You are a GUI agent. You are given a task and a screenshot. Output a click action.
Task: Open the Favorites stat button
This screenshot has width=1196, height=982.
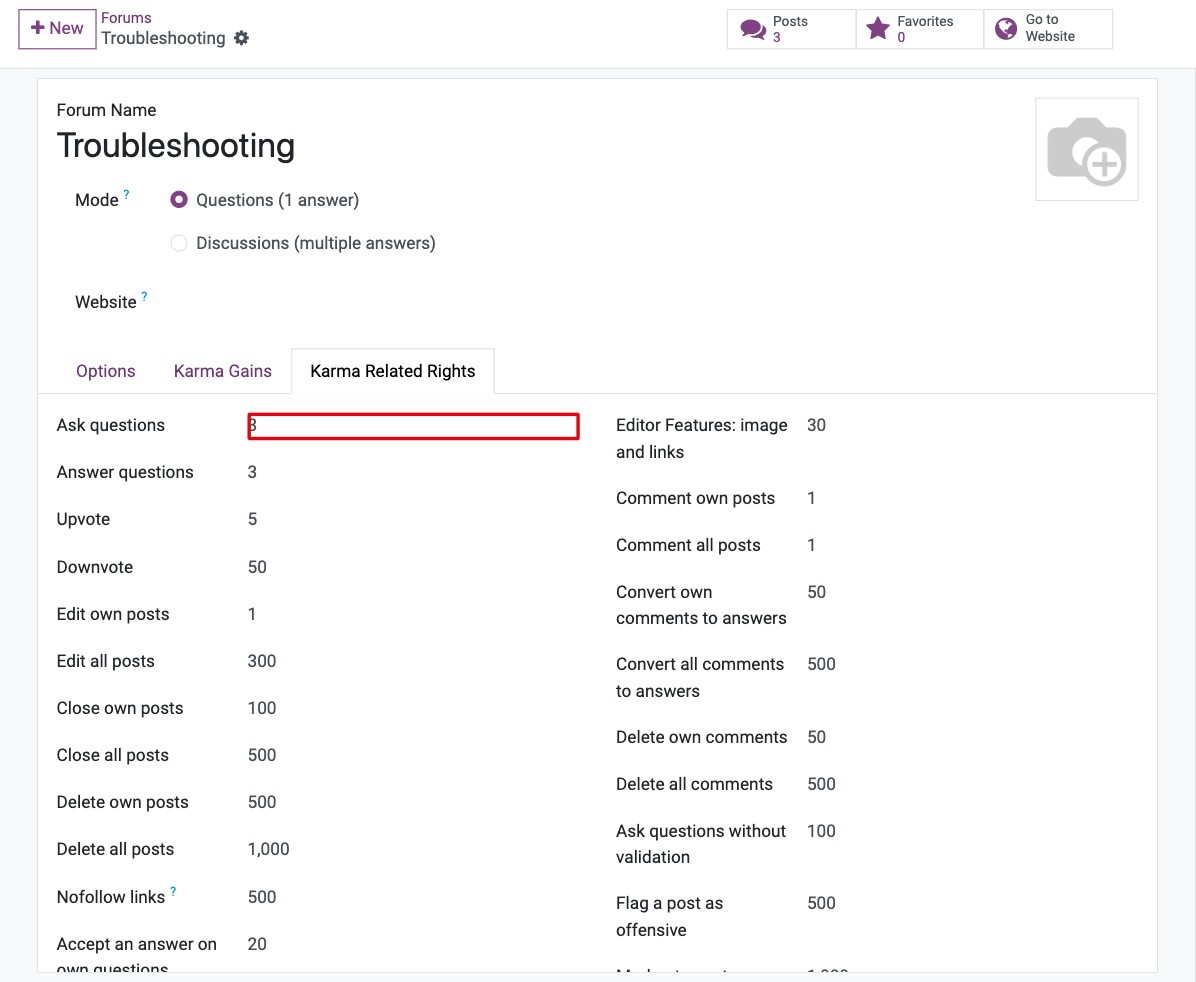[x=919, y=29]
